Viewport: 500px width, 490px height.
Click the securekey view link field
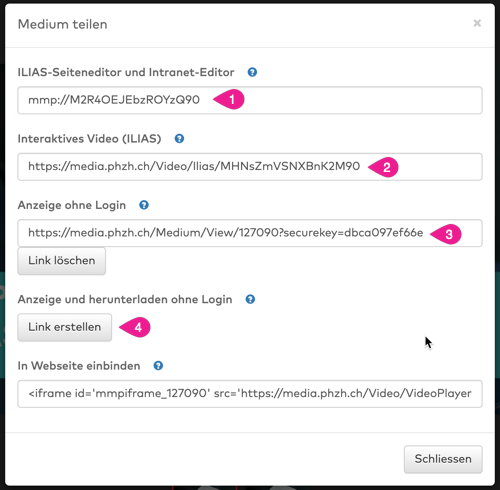tap(250, 233)
